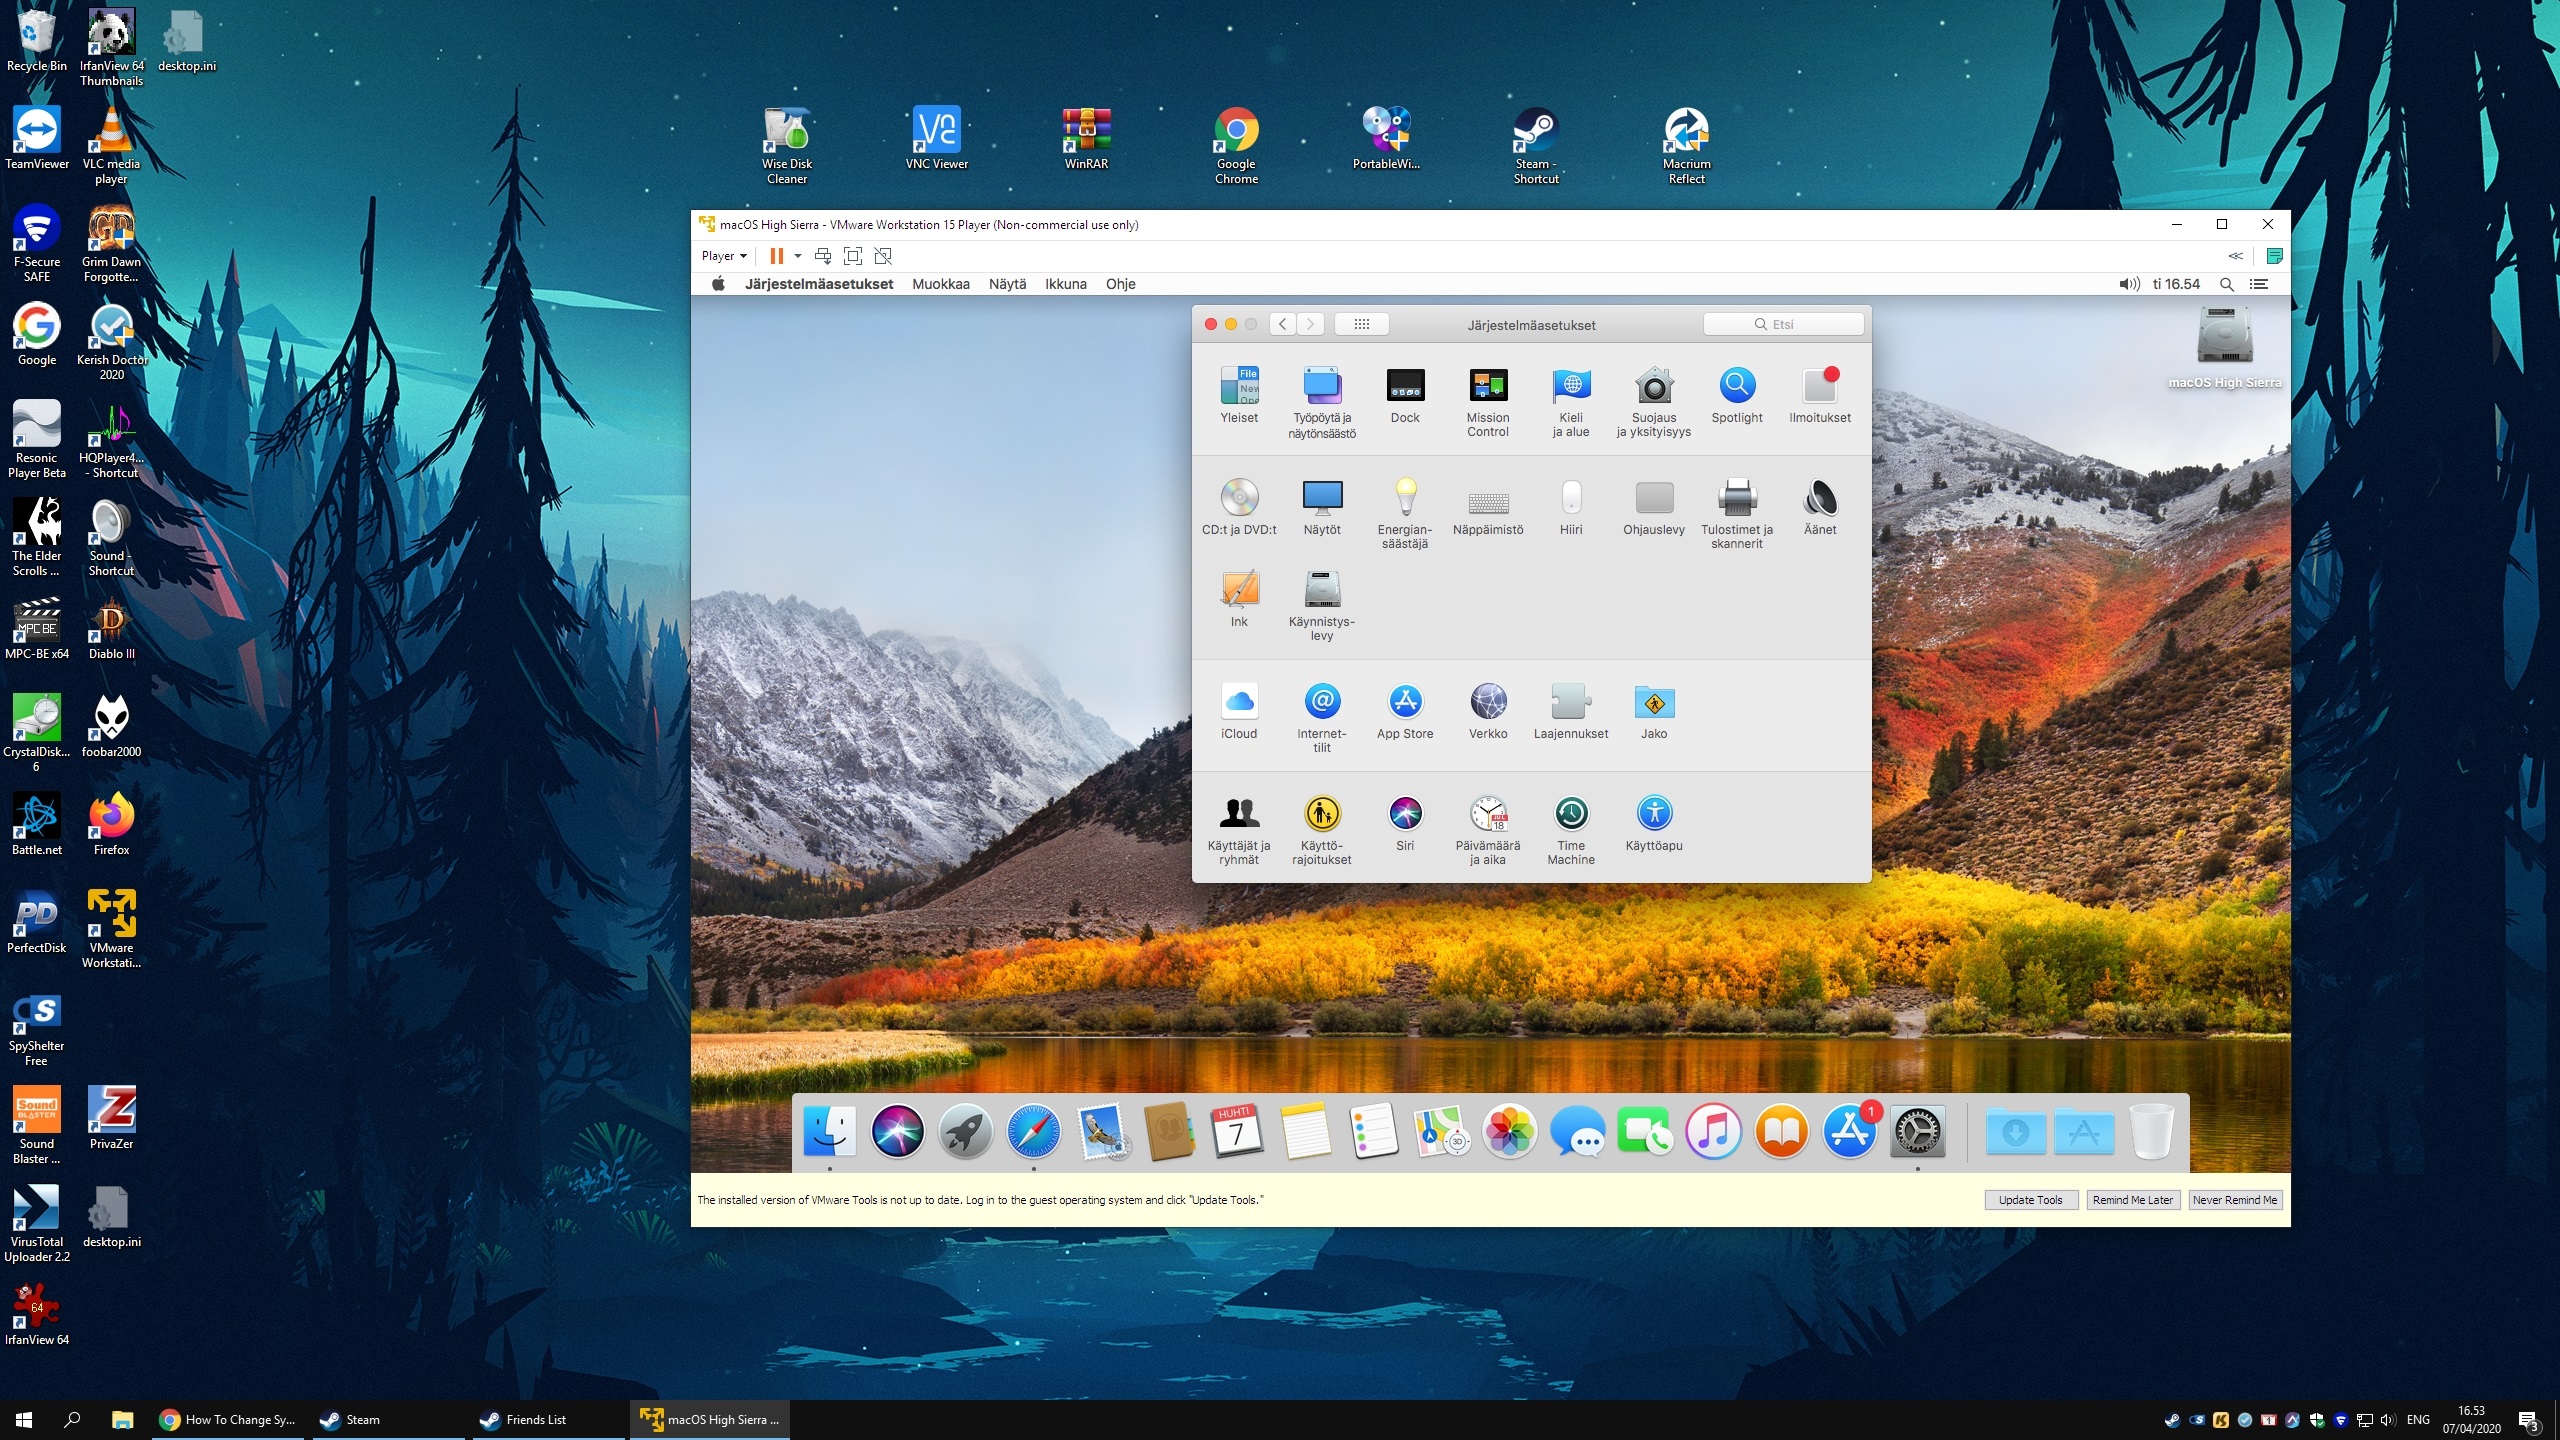This screenshot has width=2560, height=1440.
Task: Click the Update Tools button
Action: 2030,1200
